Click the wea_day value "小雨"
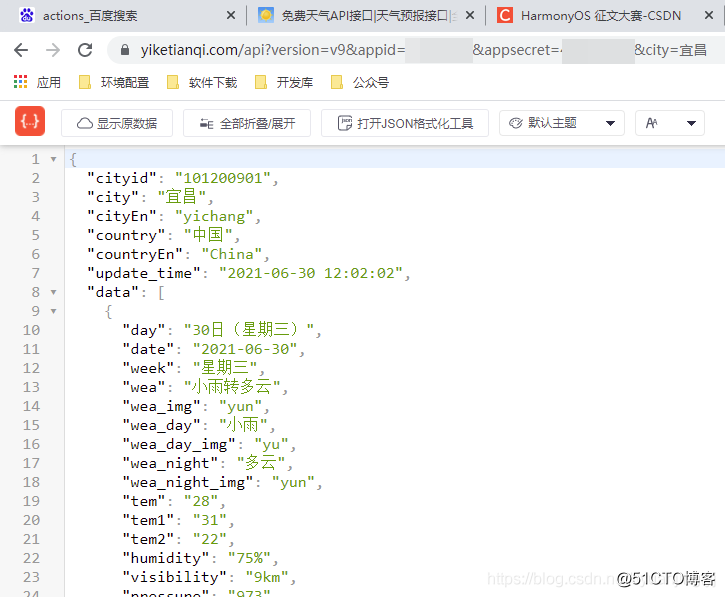Screen dimensions: 725x597 (x=243, y=425)
